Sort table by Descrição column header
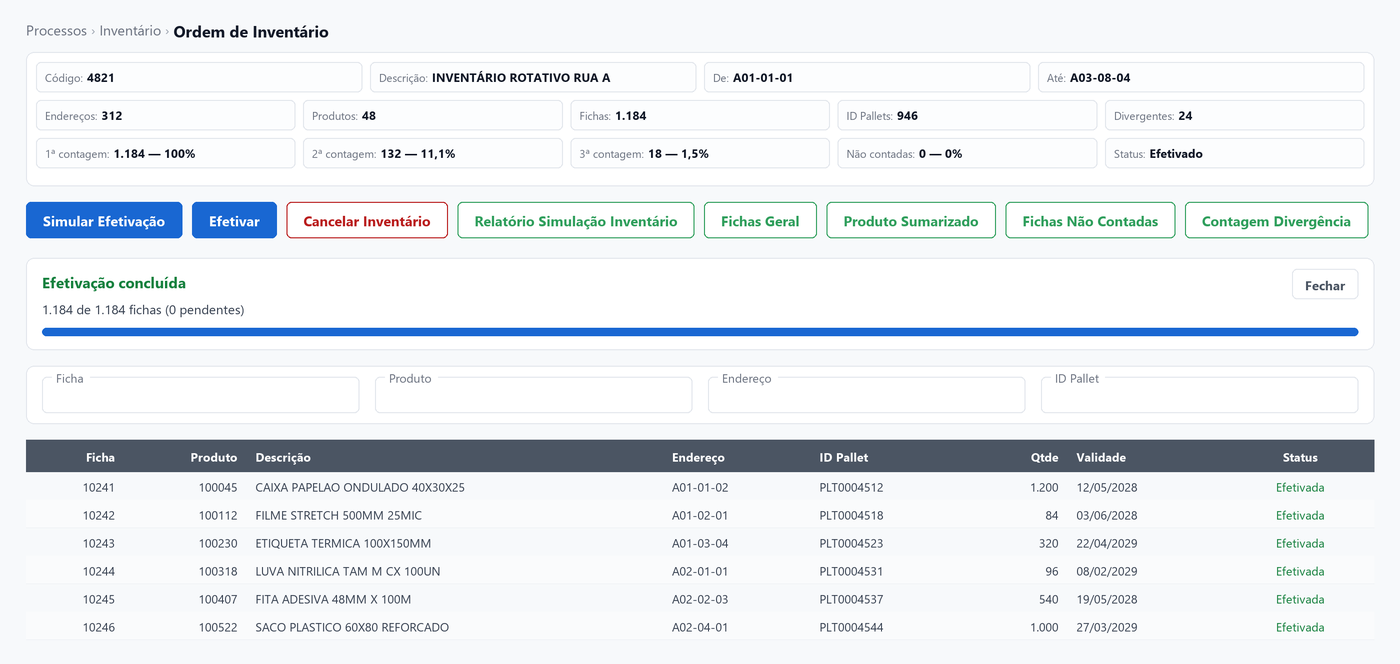 coord(283,457)
